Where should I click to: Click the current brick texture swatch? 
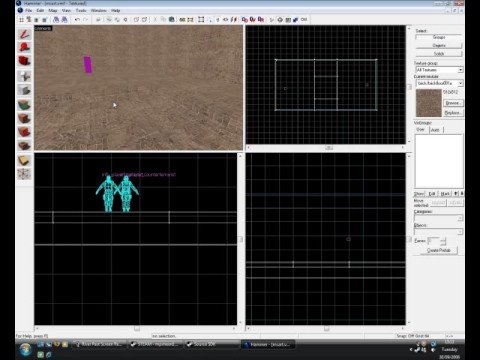429,103
